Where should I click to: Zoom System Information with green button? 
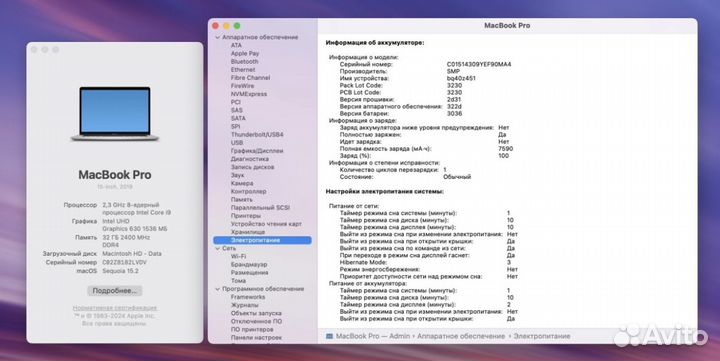coord(237,26)
